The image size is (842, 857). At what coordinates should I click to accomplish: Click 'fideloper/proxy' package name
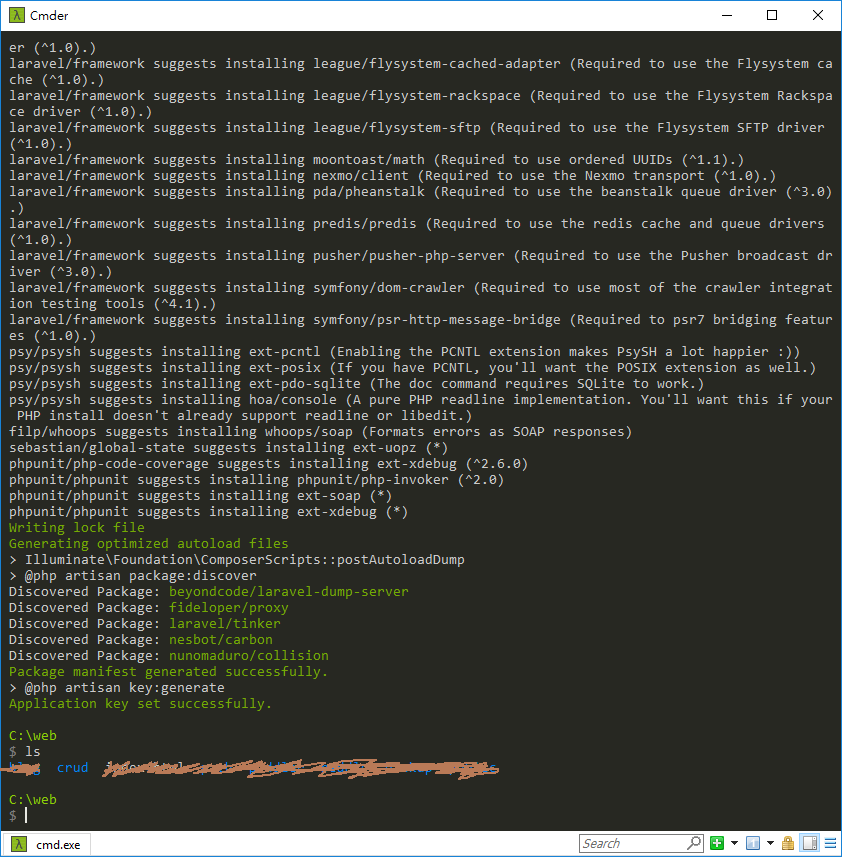pyautogui.click(x=228, y=607)
